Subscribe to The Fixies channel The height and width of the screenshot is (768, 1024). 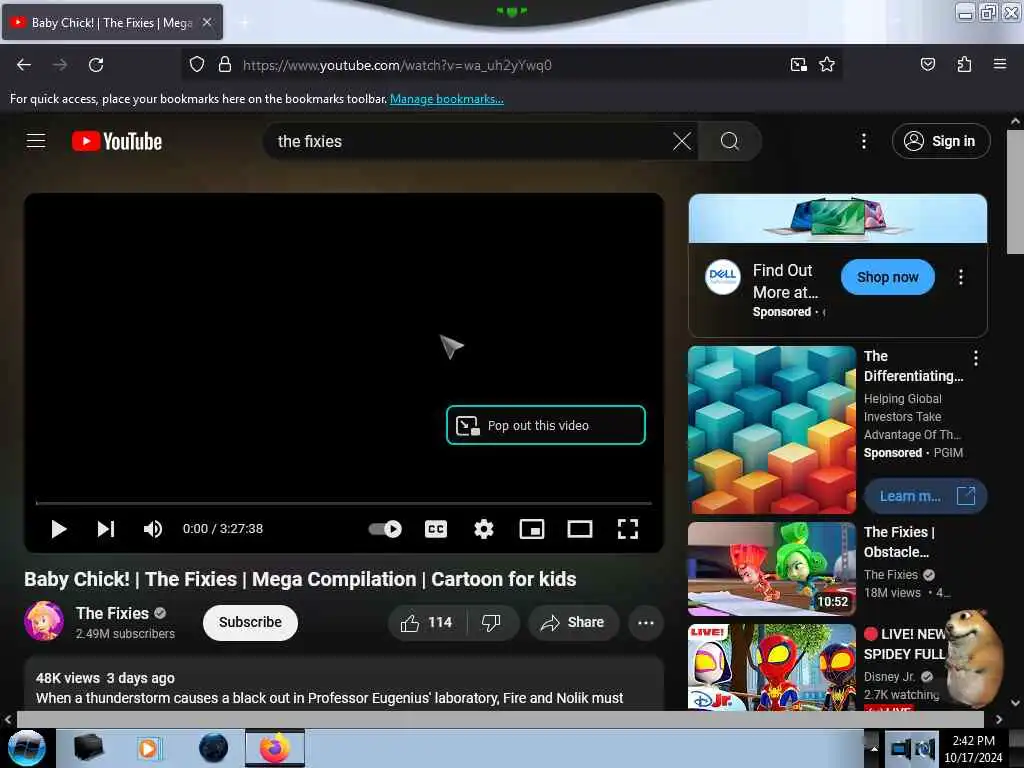(x=250, y=622)
